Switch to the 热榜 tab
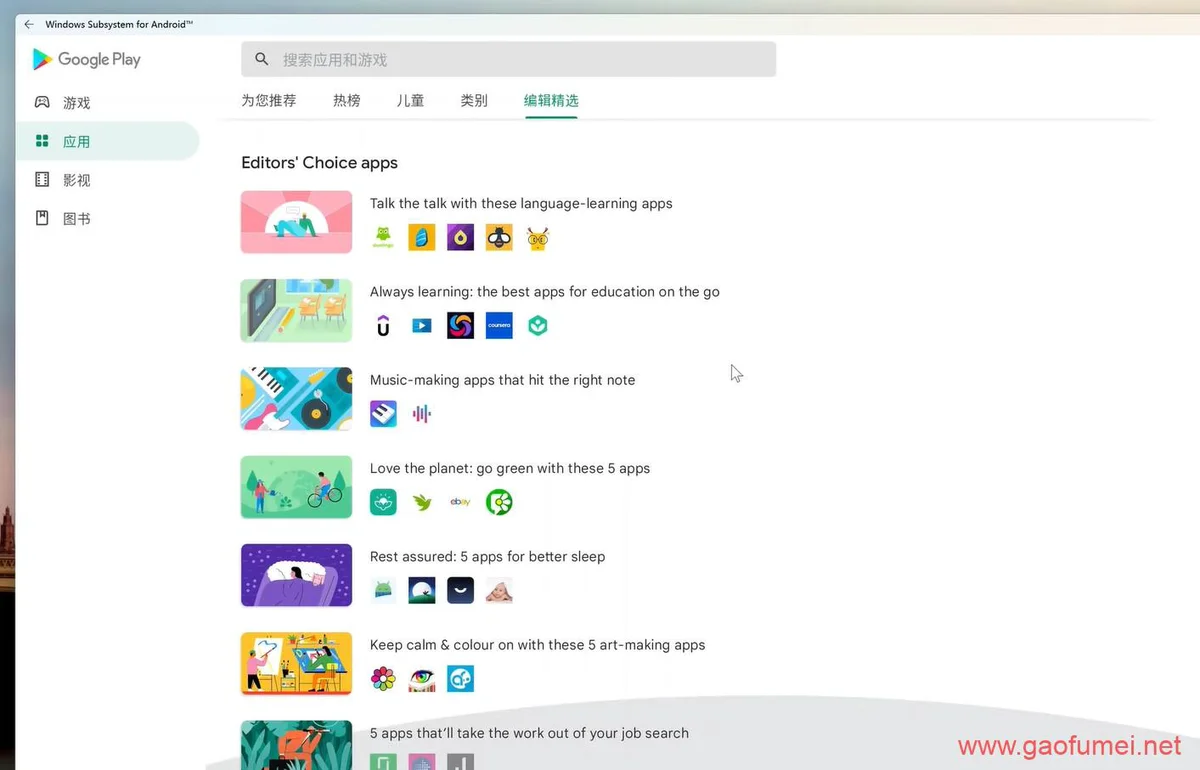Viewport: 1200px width, 770px height. pos(347,100)
